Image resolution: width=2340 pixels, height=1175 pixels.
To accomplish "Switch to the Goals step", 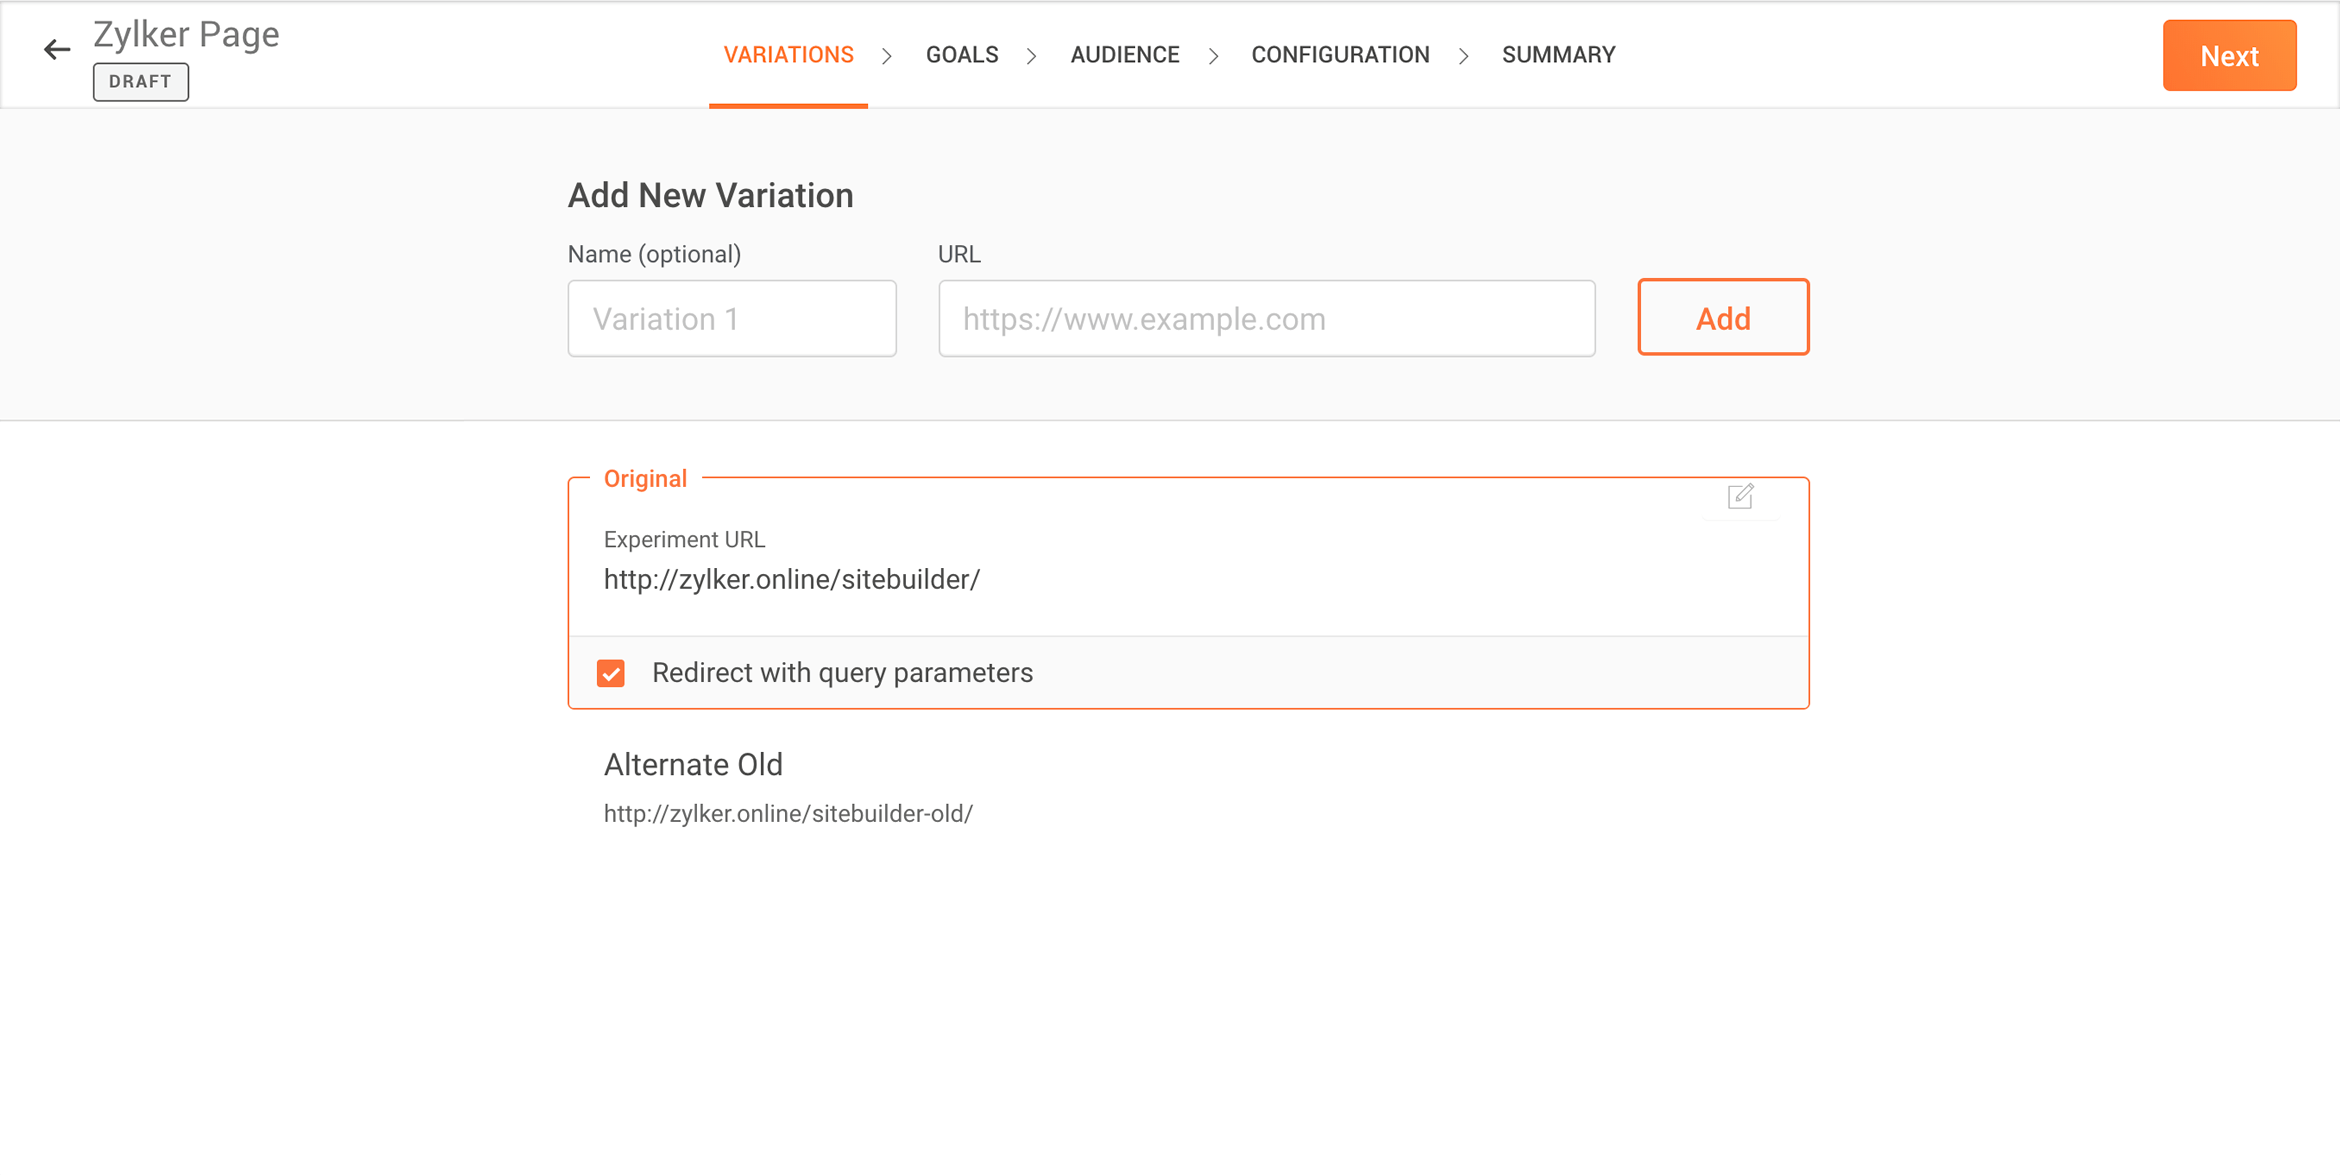I will point(961,55).
